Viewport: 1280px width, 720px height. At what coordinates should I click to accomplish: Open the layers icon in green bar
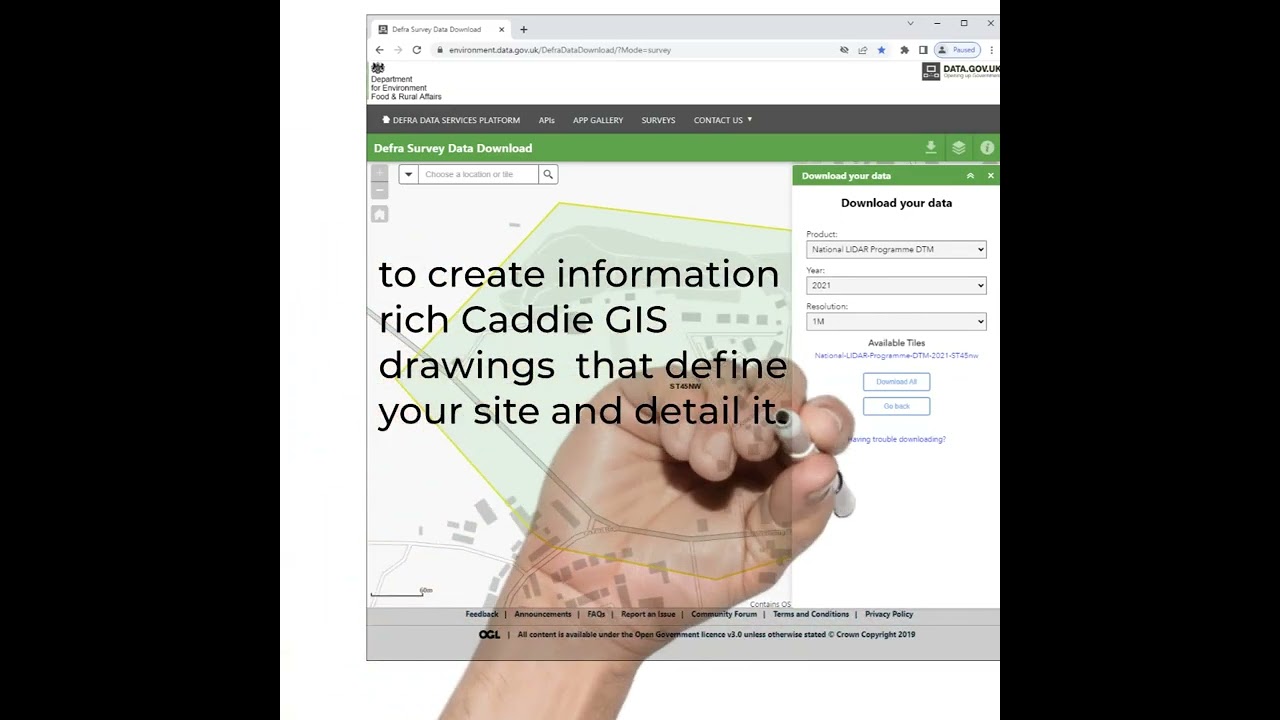[959, 148]
